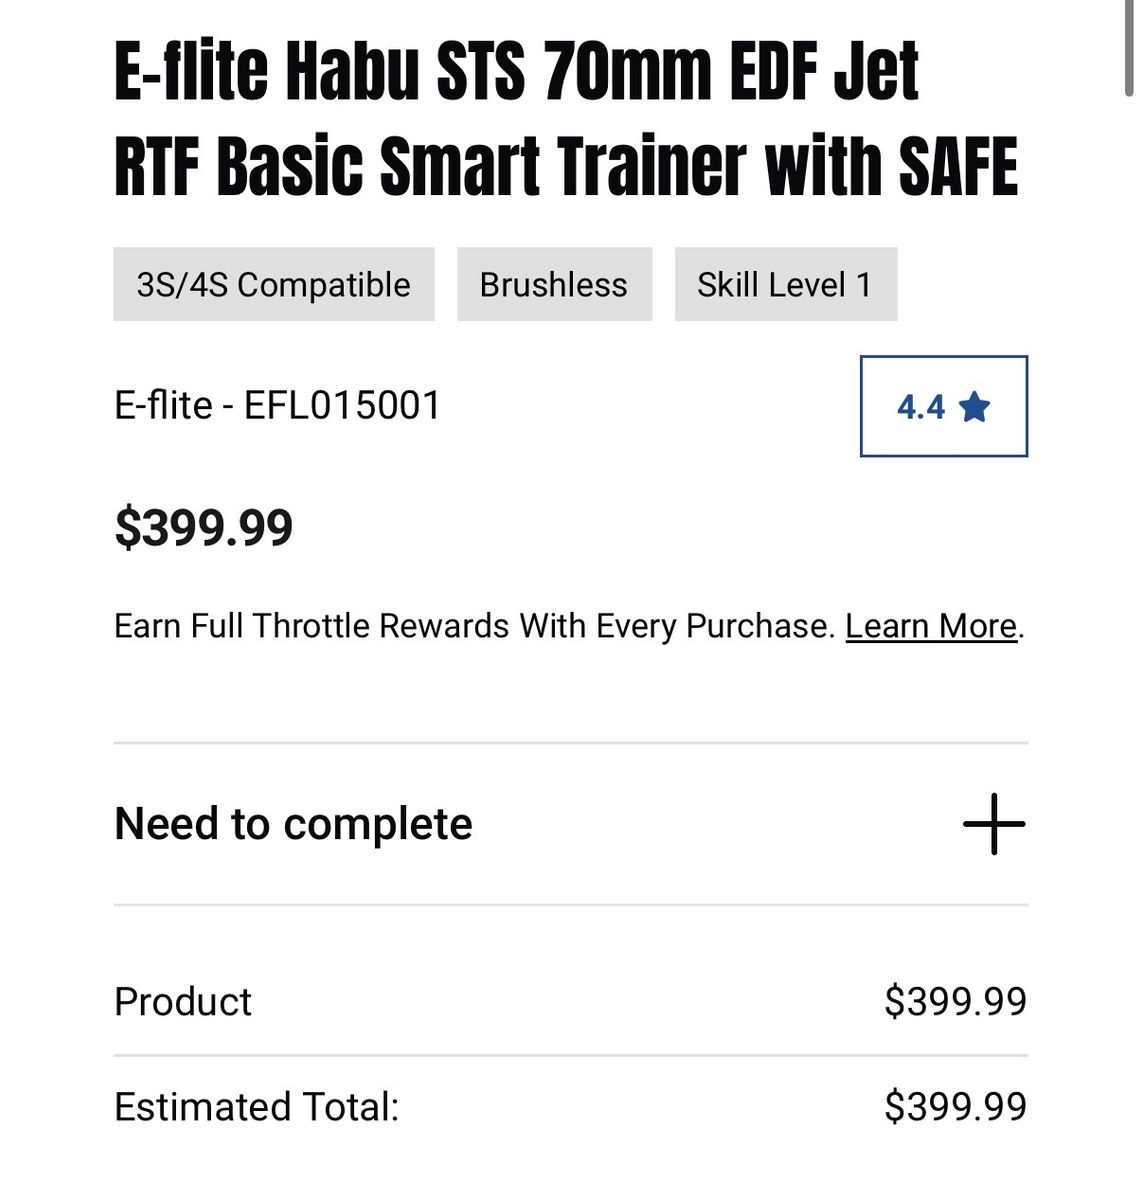This screenshot has width=1142, height=1200.
Task: Click the page scrollbar thumb
Action: point(1130,50)
